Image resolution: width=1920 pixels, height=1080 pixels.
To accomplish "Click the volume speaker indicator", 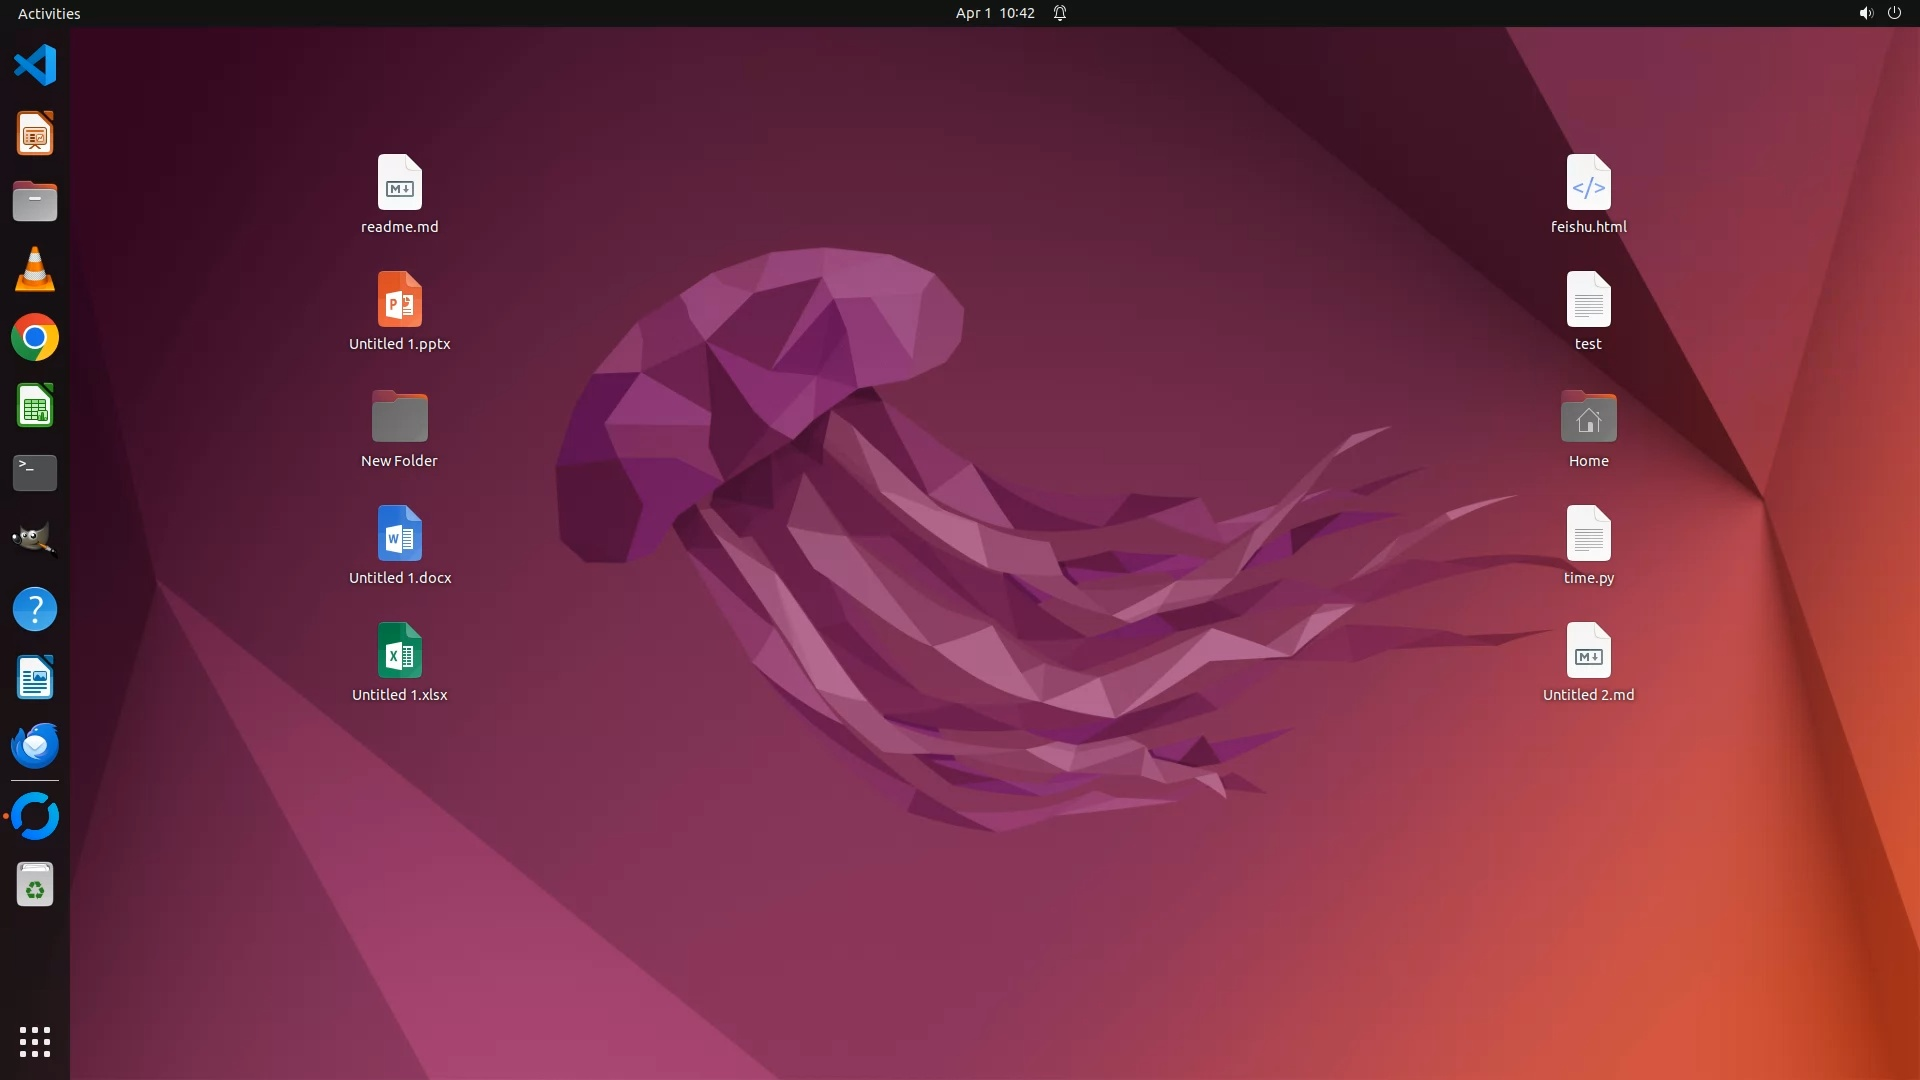I will pos(1865,13).
